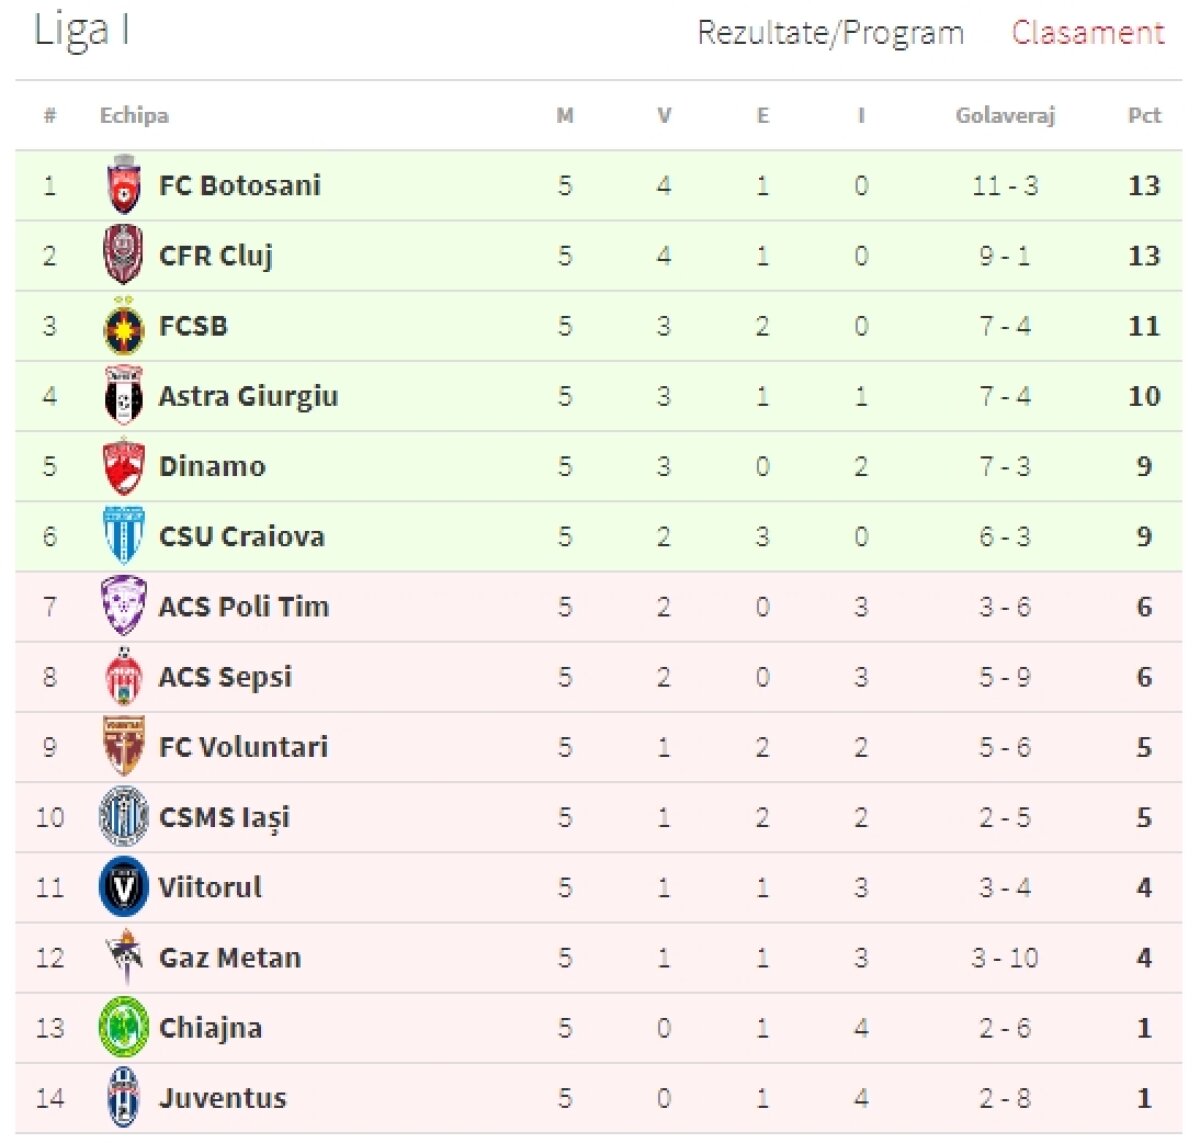
Task: Click the Astra Giurgiu crest icon
Action: pos(124,397)
